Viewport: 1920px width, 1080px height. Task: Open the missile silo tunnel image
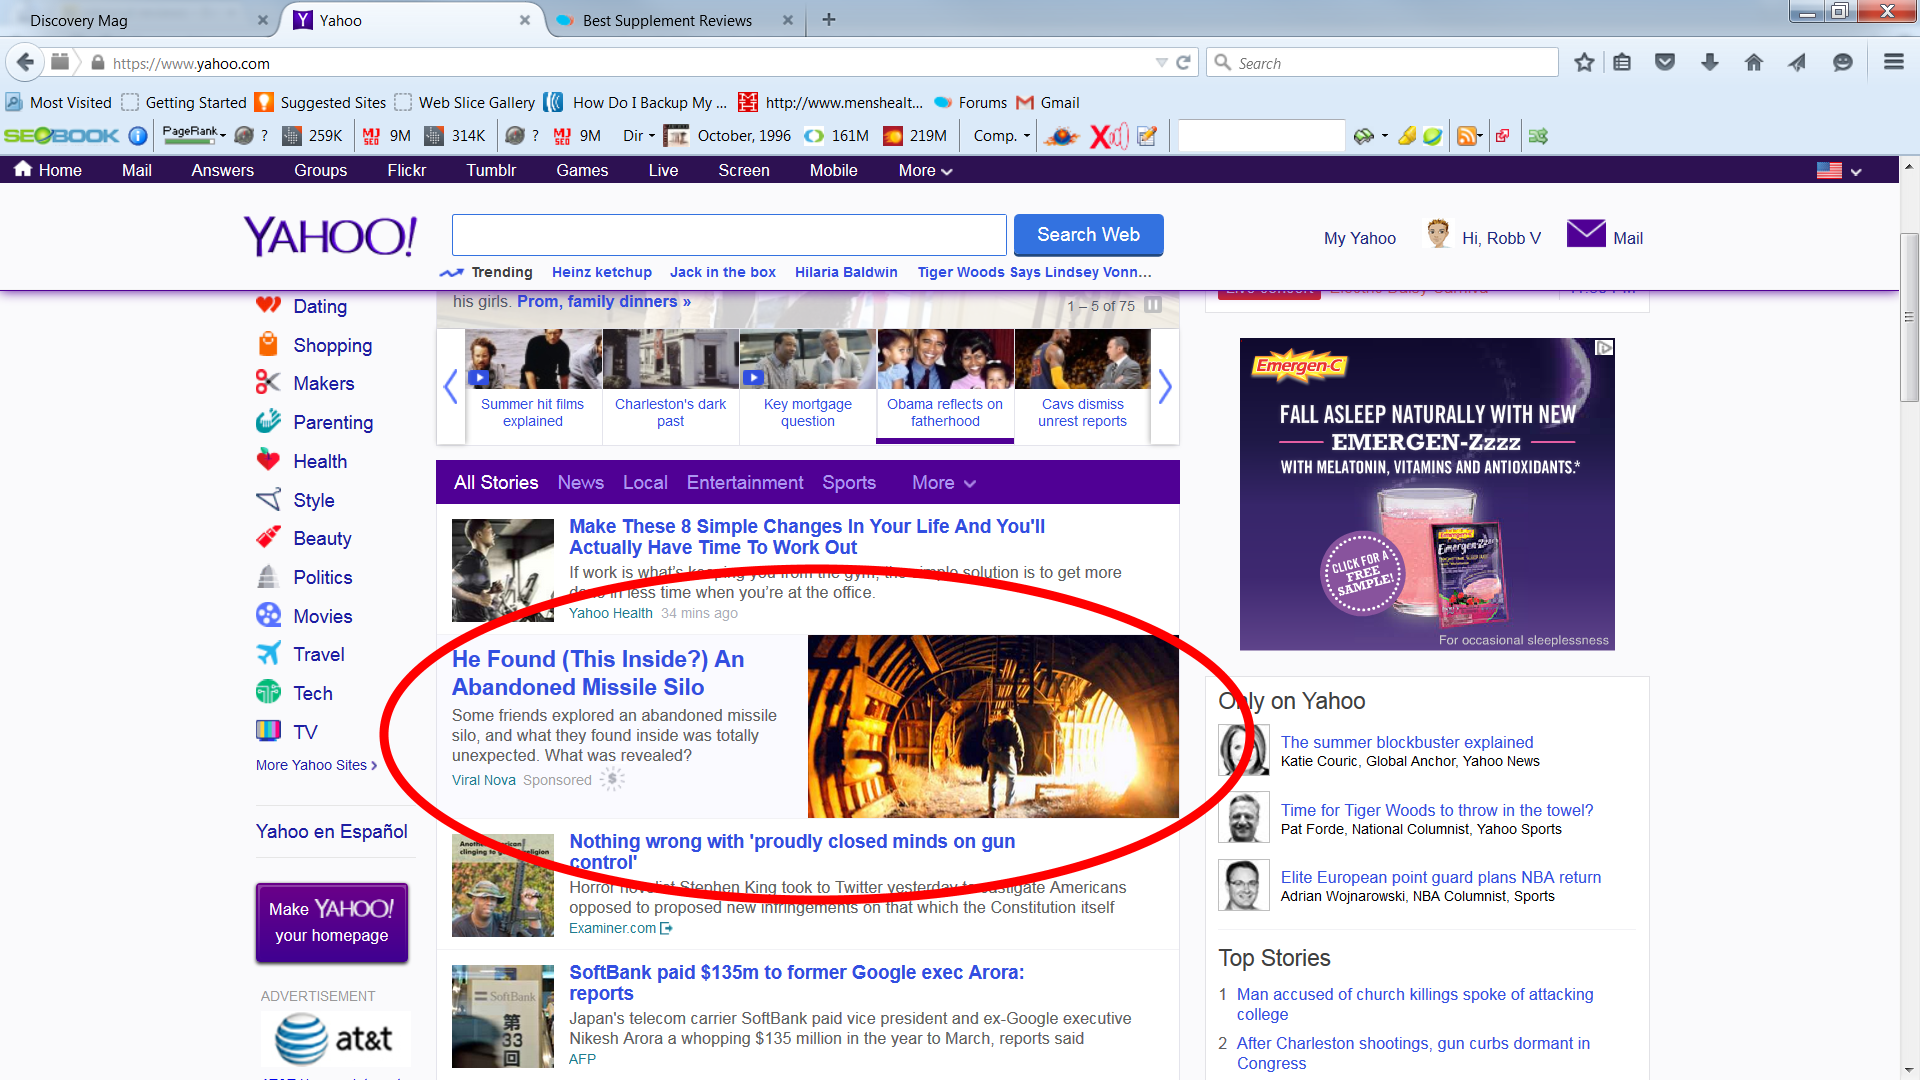[x=993, y=726]
